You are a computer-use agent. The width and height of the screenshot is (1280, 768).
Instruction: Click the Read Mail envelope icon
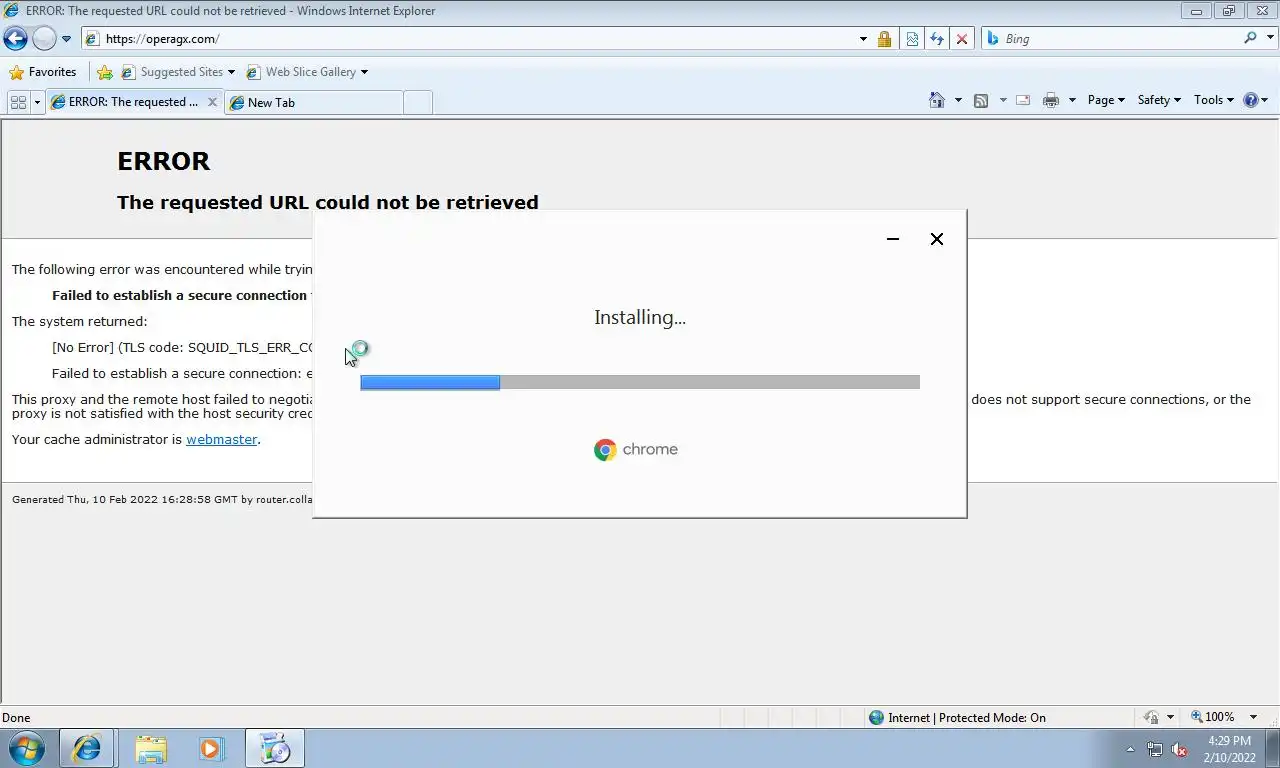coord(1023,100)
